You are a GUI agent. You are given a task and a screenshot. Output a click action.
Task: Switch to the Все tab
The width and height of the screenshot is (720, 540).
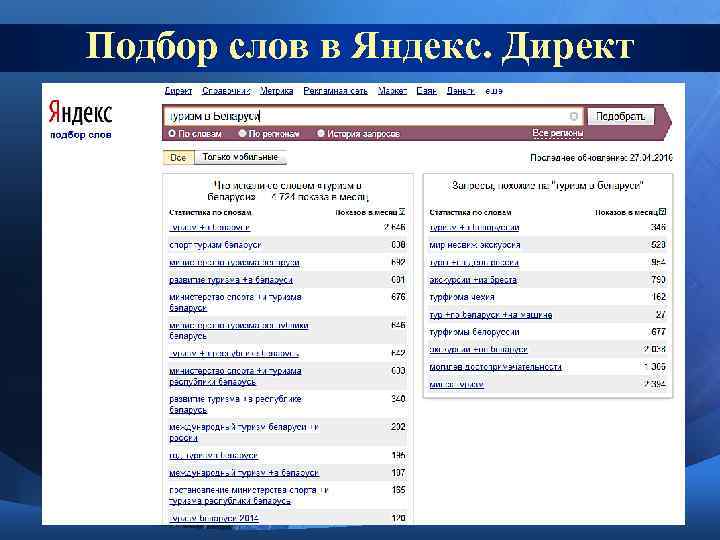click(178, 158)
